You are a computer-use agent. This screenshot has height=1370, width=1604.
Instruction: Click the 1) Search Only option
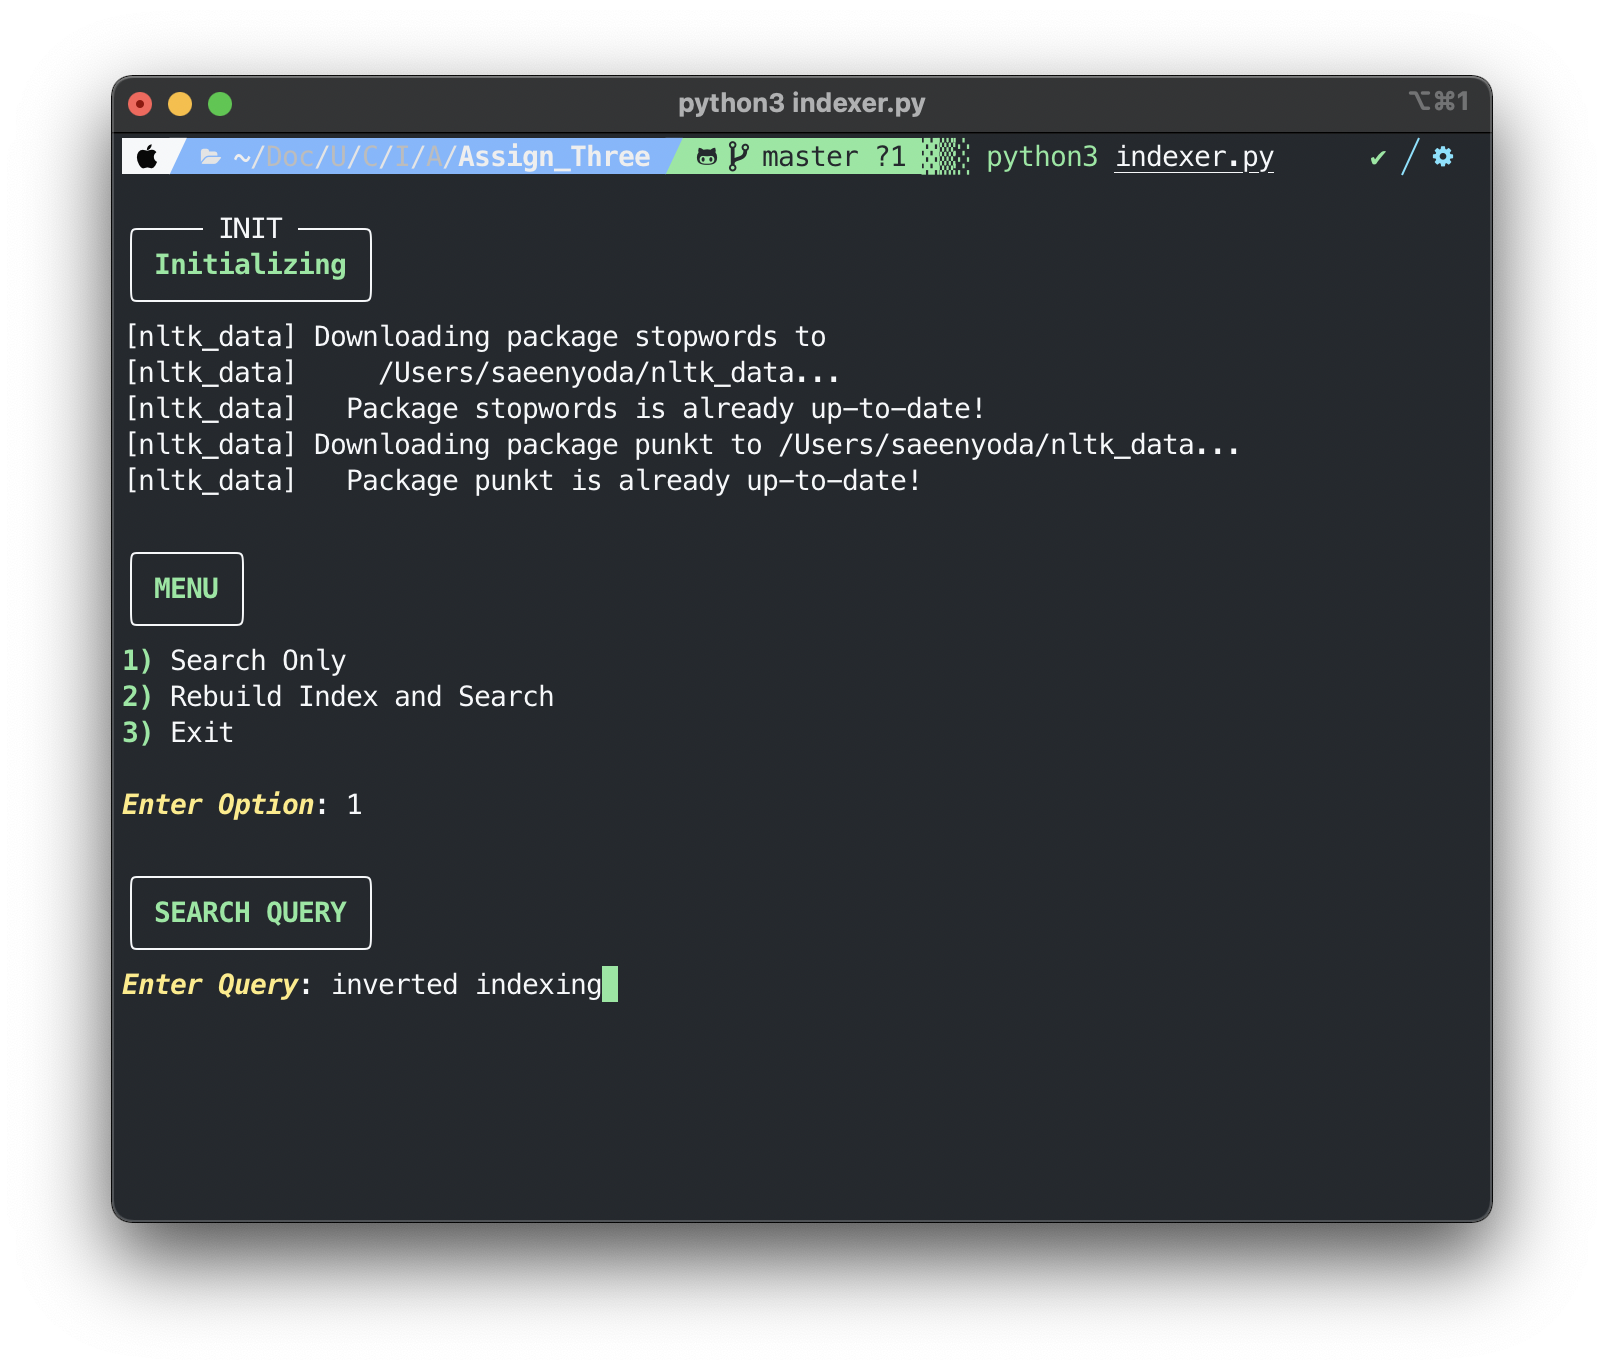[234, 661]
